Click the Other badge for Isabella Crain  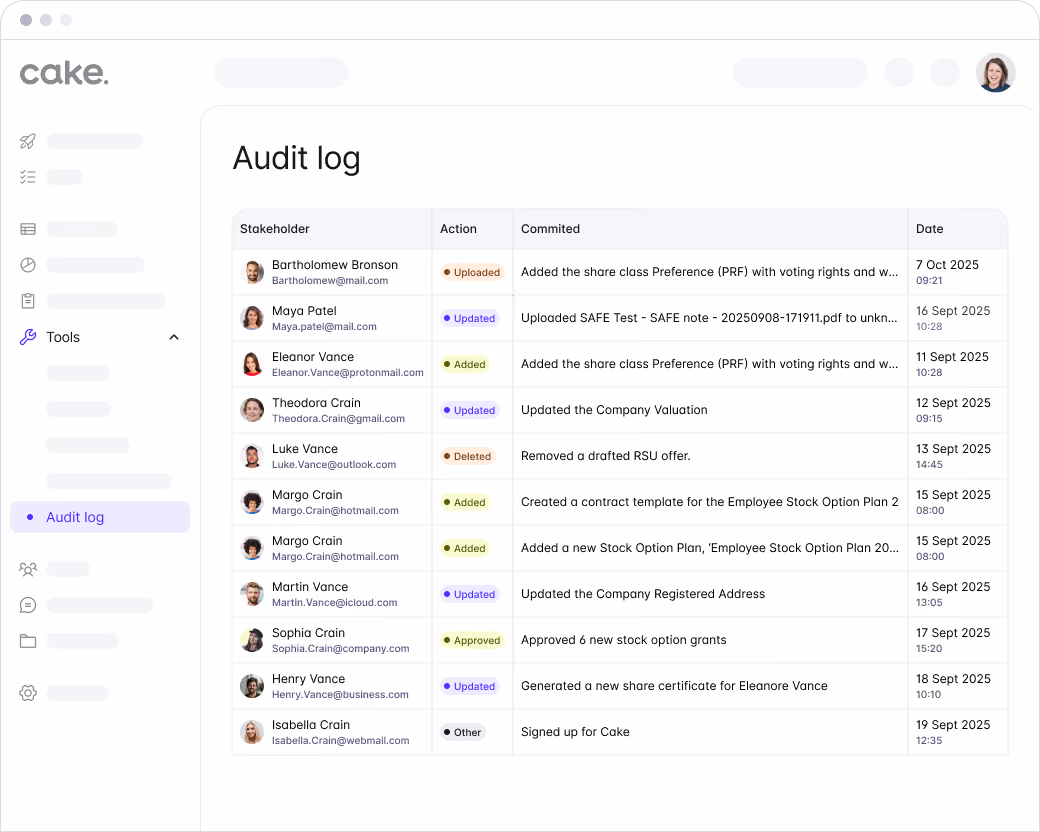(x=463, y=732)
